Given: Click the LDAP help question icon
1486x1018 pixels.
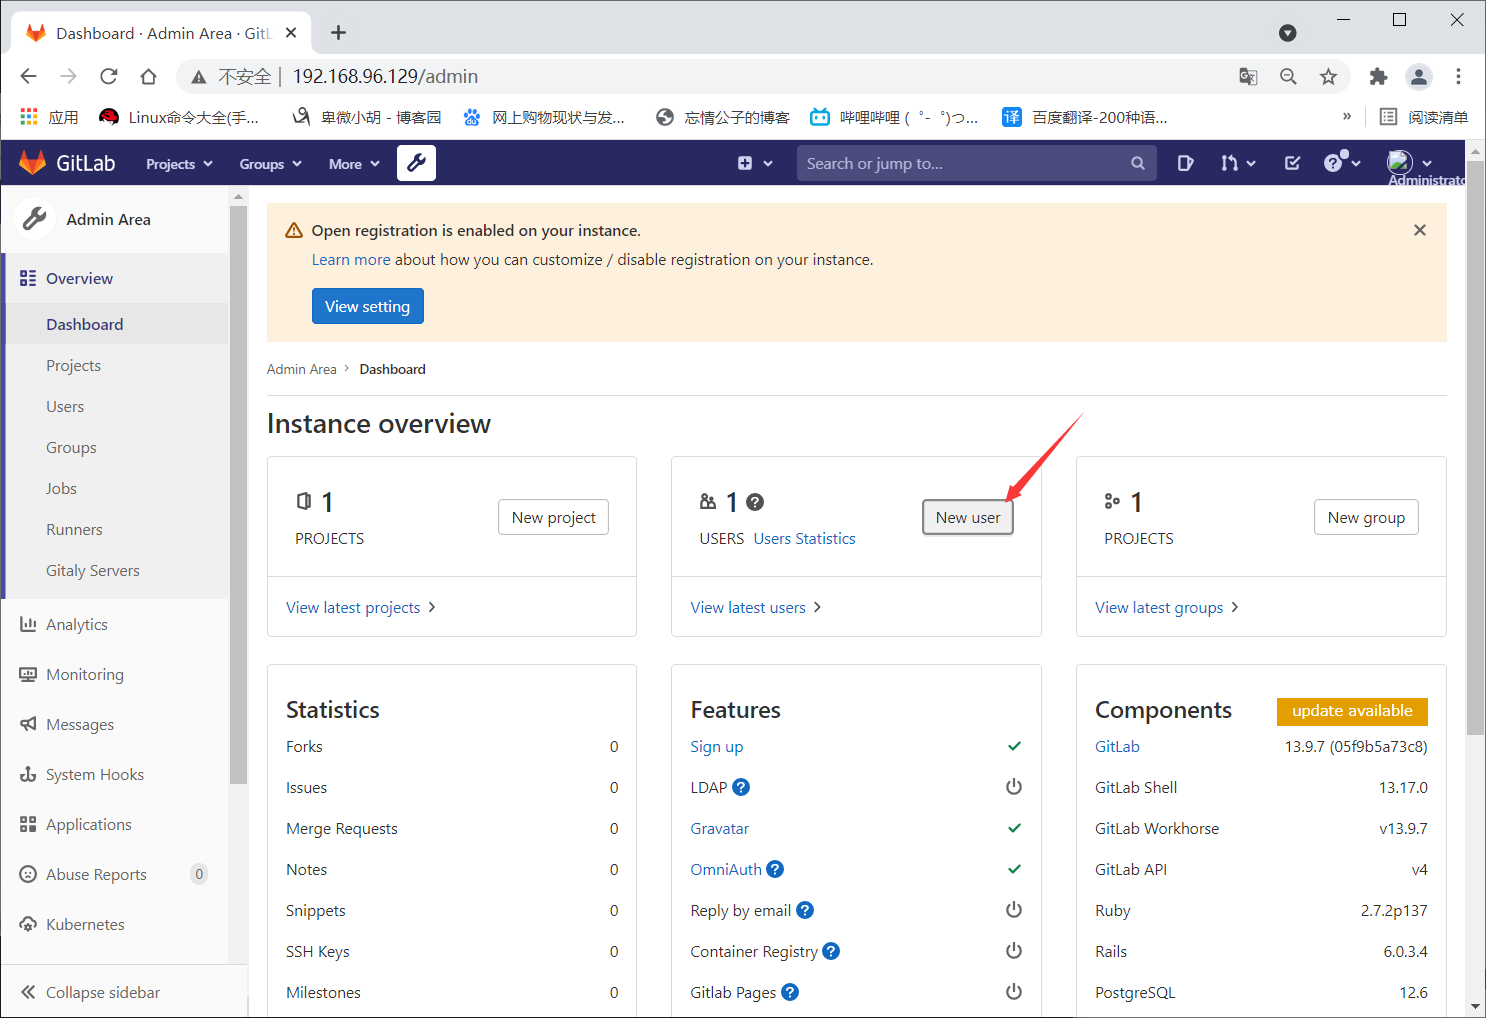Looking at the screenshot, I should click(741, 787).
